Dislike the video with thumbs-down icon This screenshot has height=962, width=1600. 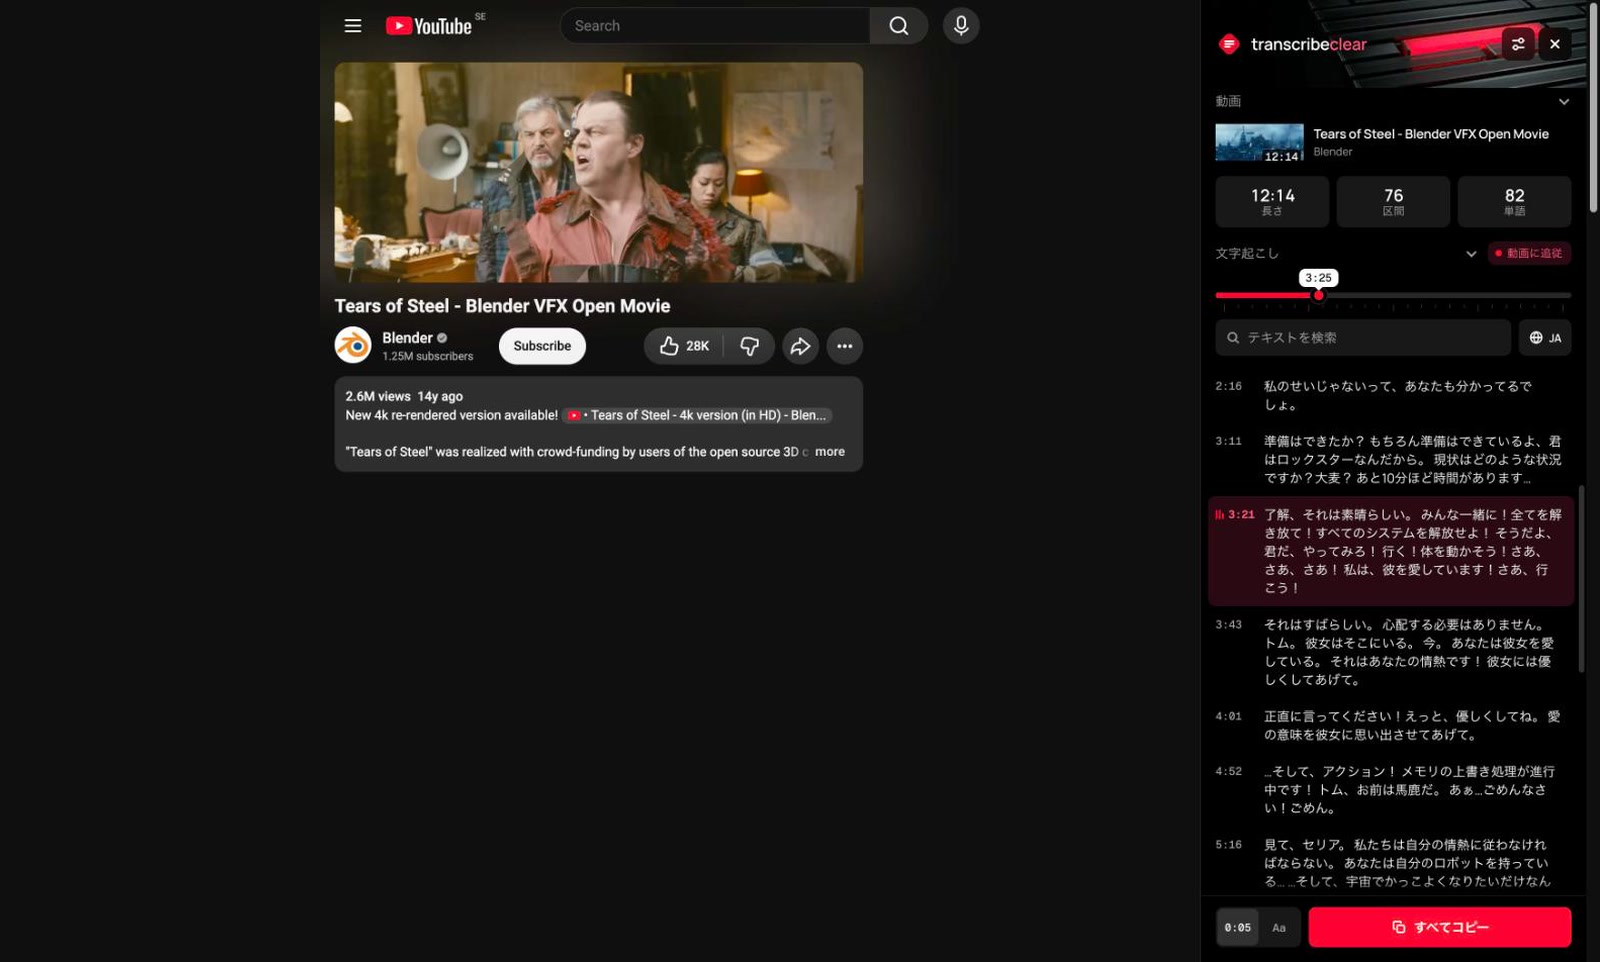point(749,346)
